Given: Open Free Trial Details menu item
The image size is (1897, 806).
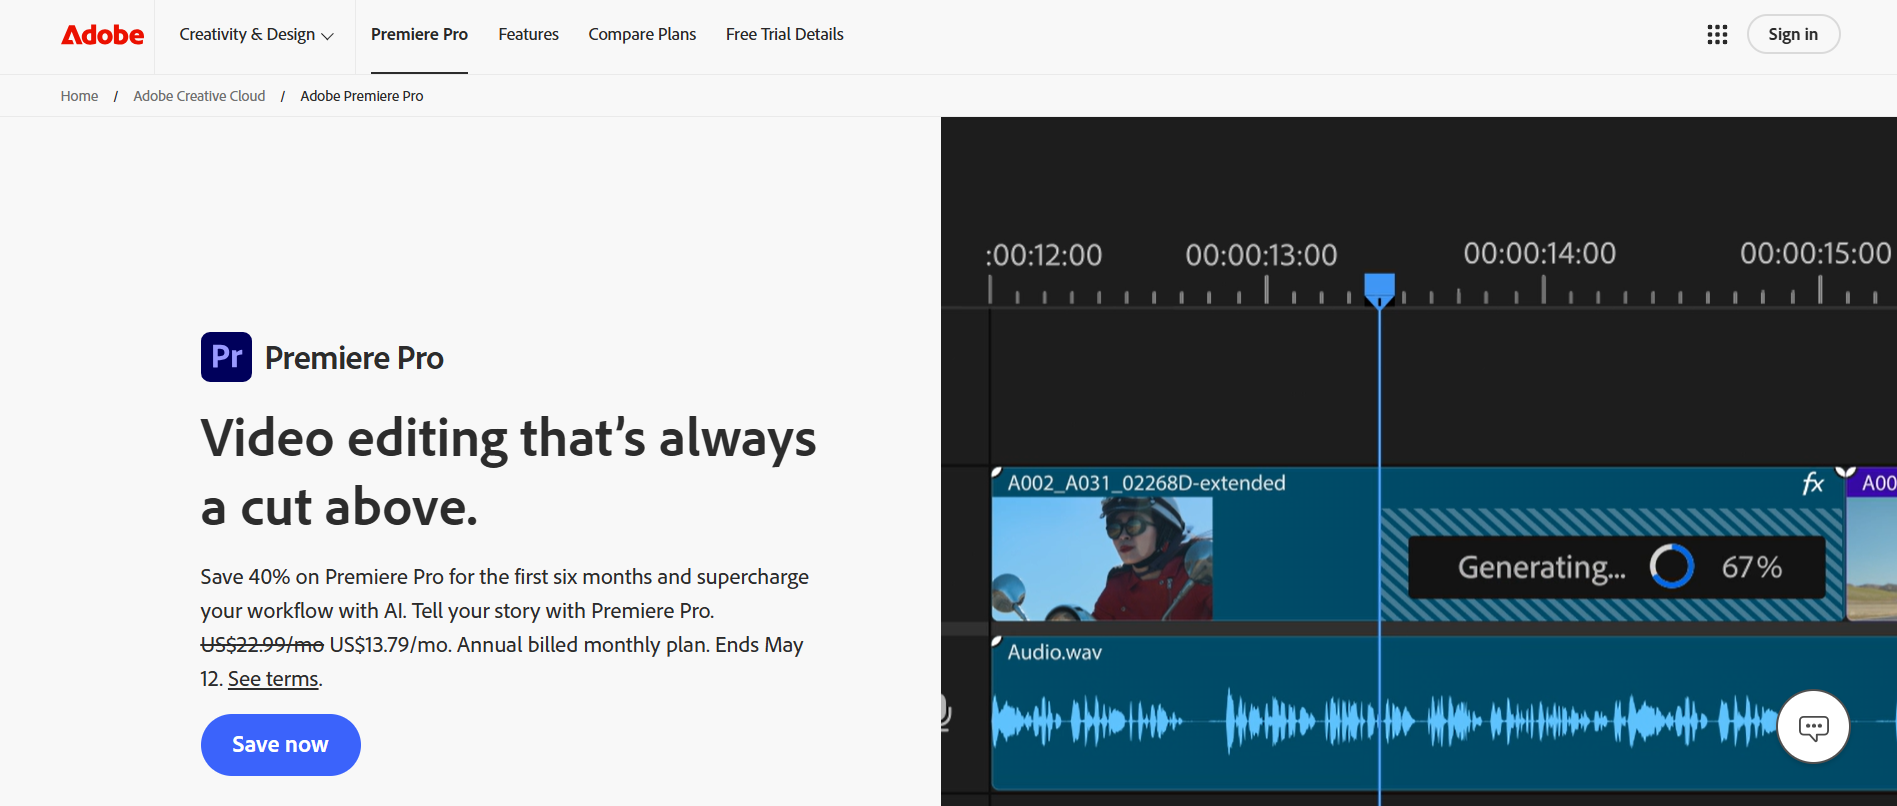Looking at the screenshot, I should click(x=785, y=35).
